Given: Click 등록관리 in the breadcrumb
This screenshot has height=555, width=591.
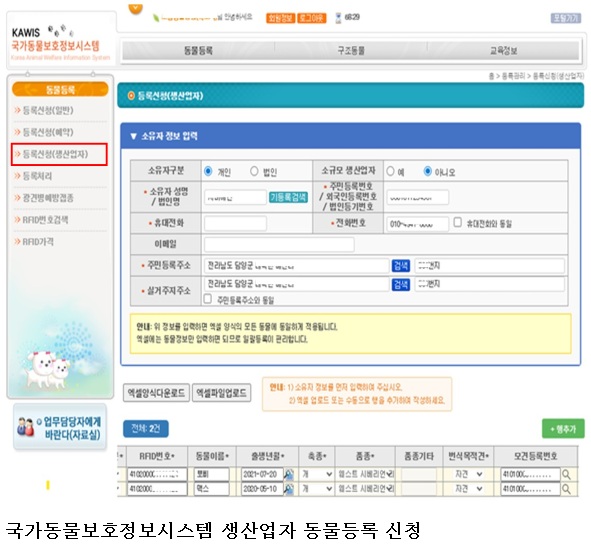Looking at the screenshot, I should click(x=513, y=76).
